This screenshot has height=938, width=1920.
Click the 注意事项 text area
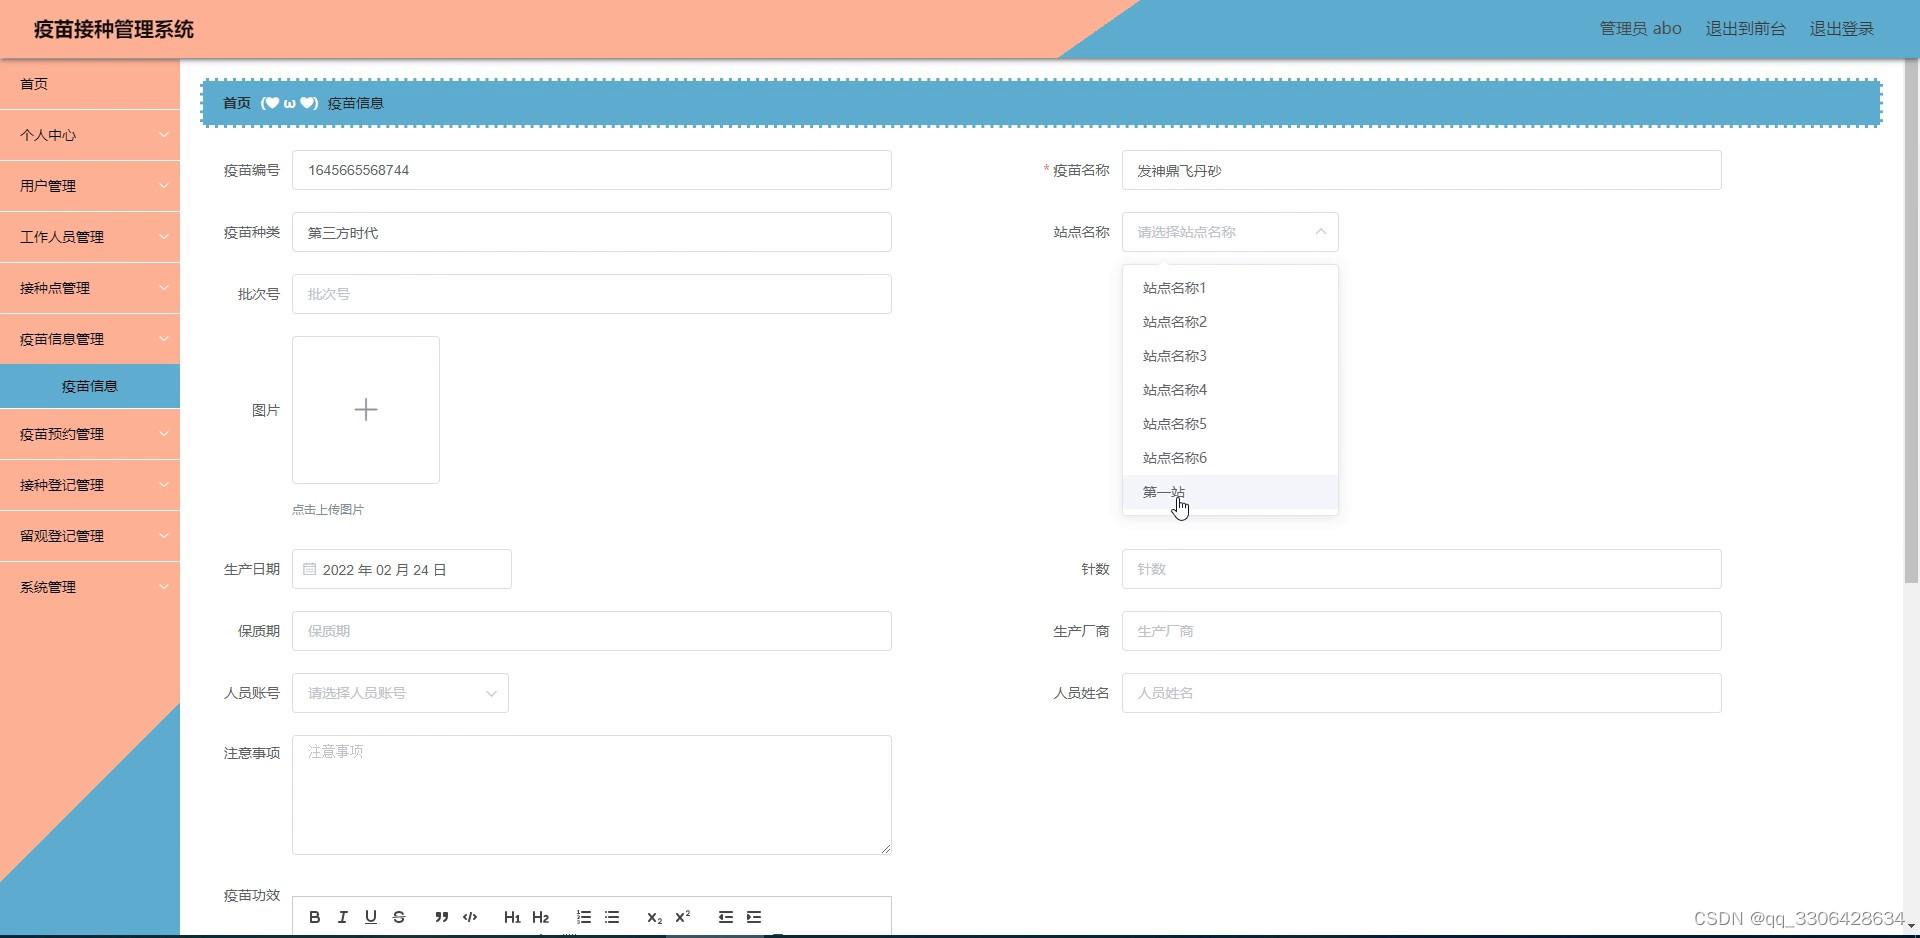592,795
